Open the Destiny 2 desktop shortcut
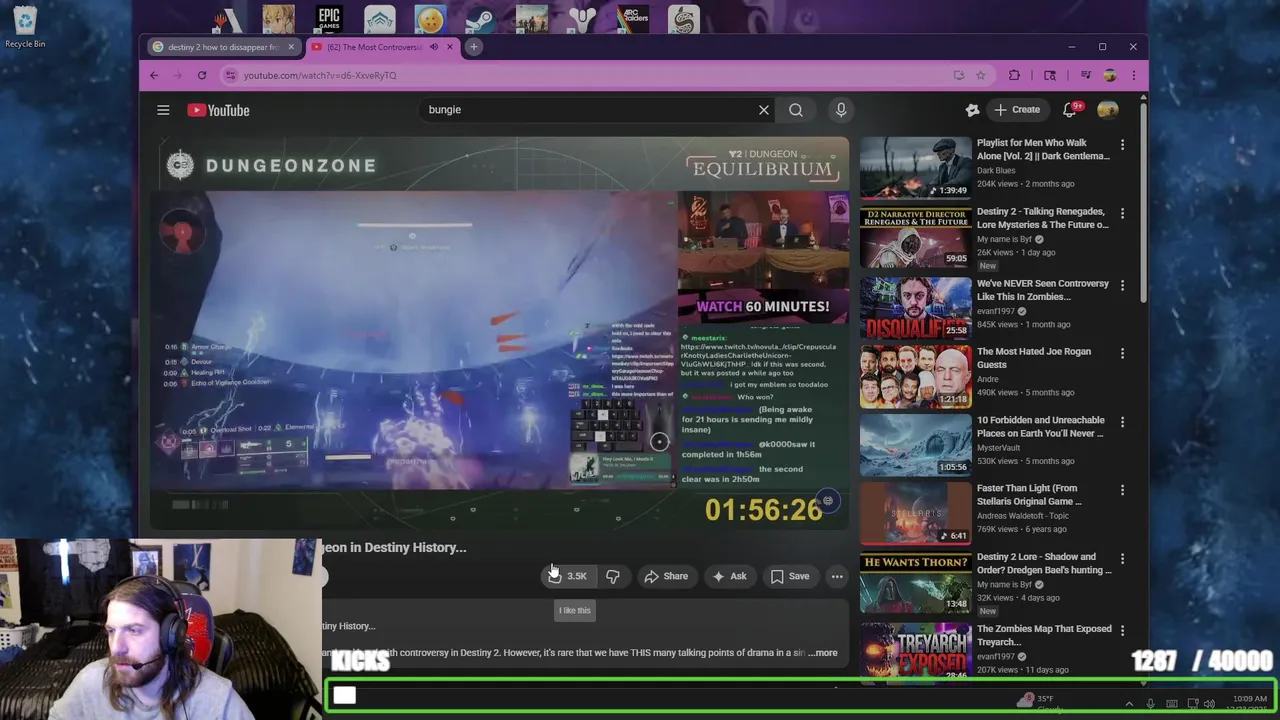Image resolution: width=1280 pixels, height=720 pixels. click(582, 19)
